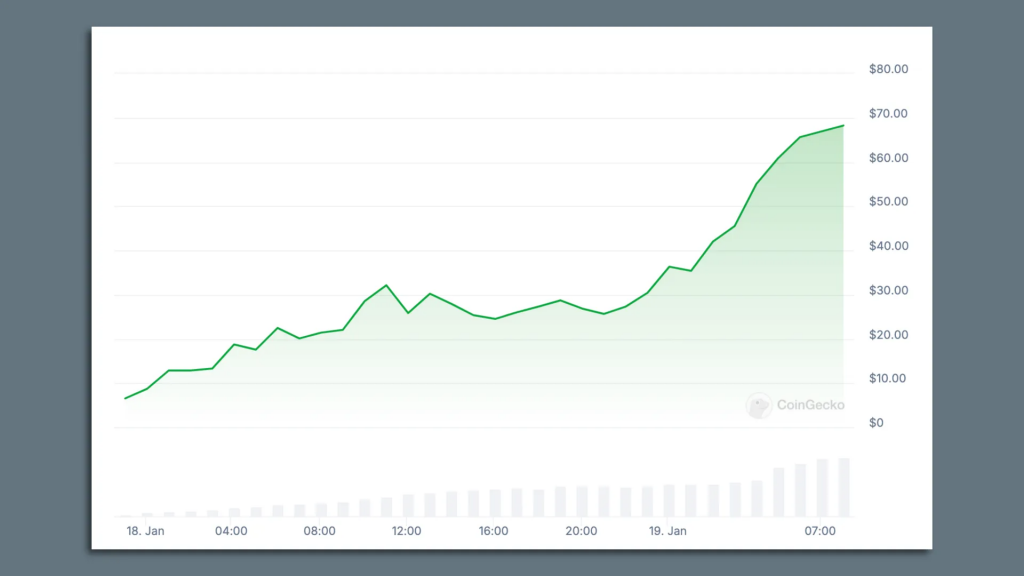Click the $30.00 price label
Viewport: 1024px width, 576px height.
pos(888,291)
